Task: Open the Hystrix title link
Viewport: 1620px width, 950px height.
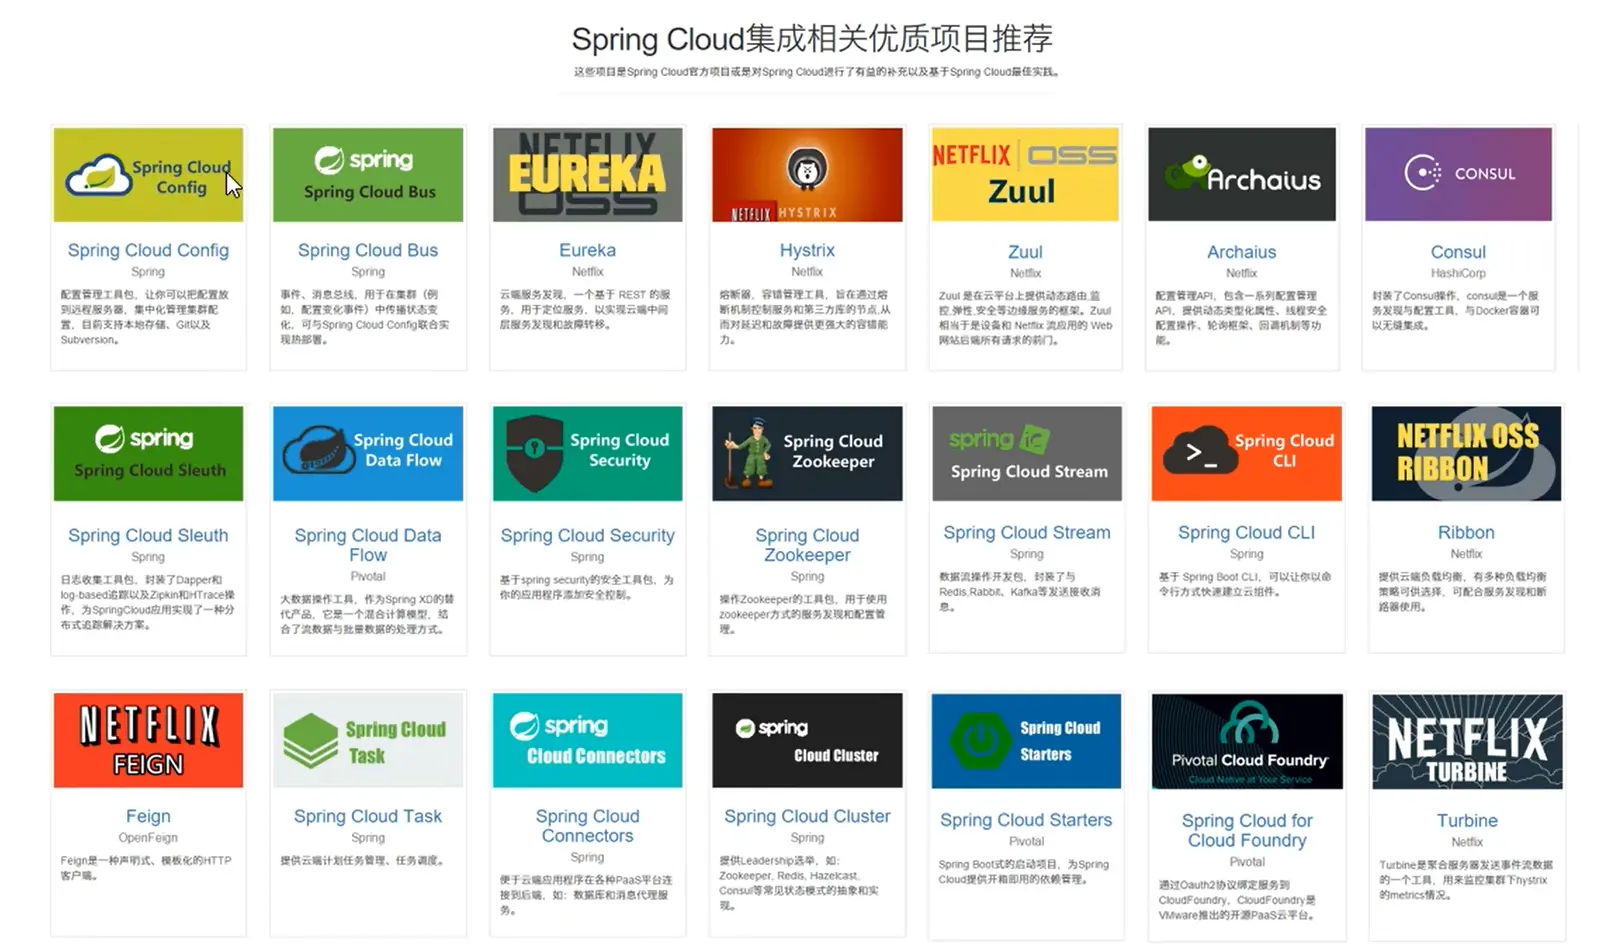Action: click(x=807, y=250)
